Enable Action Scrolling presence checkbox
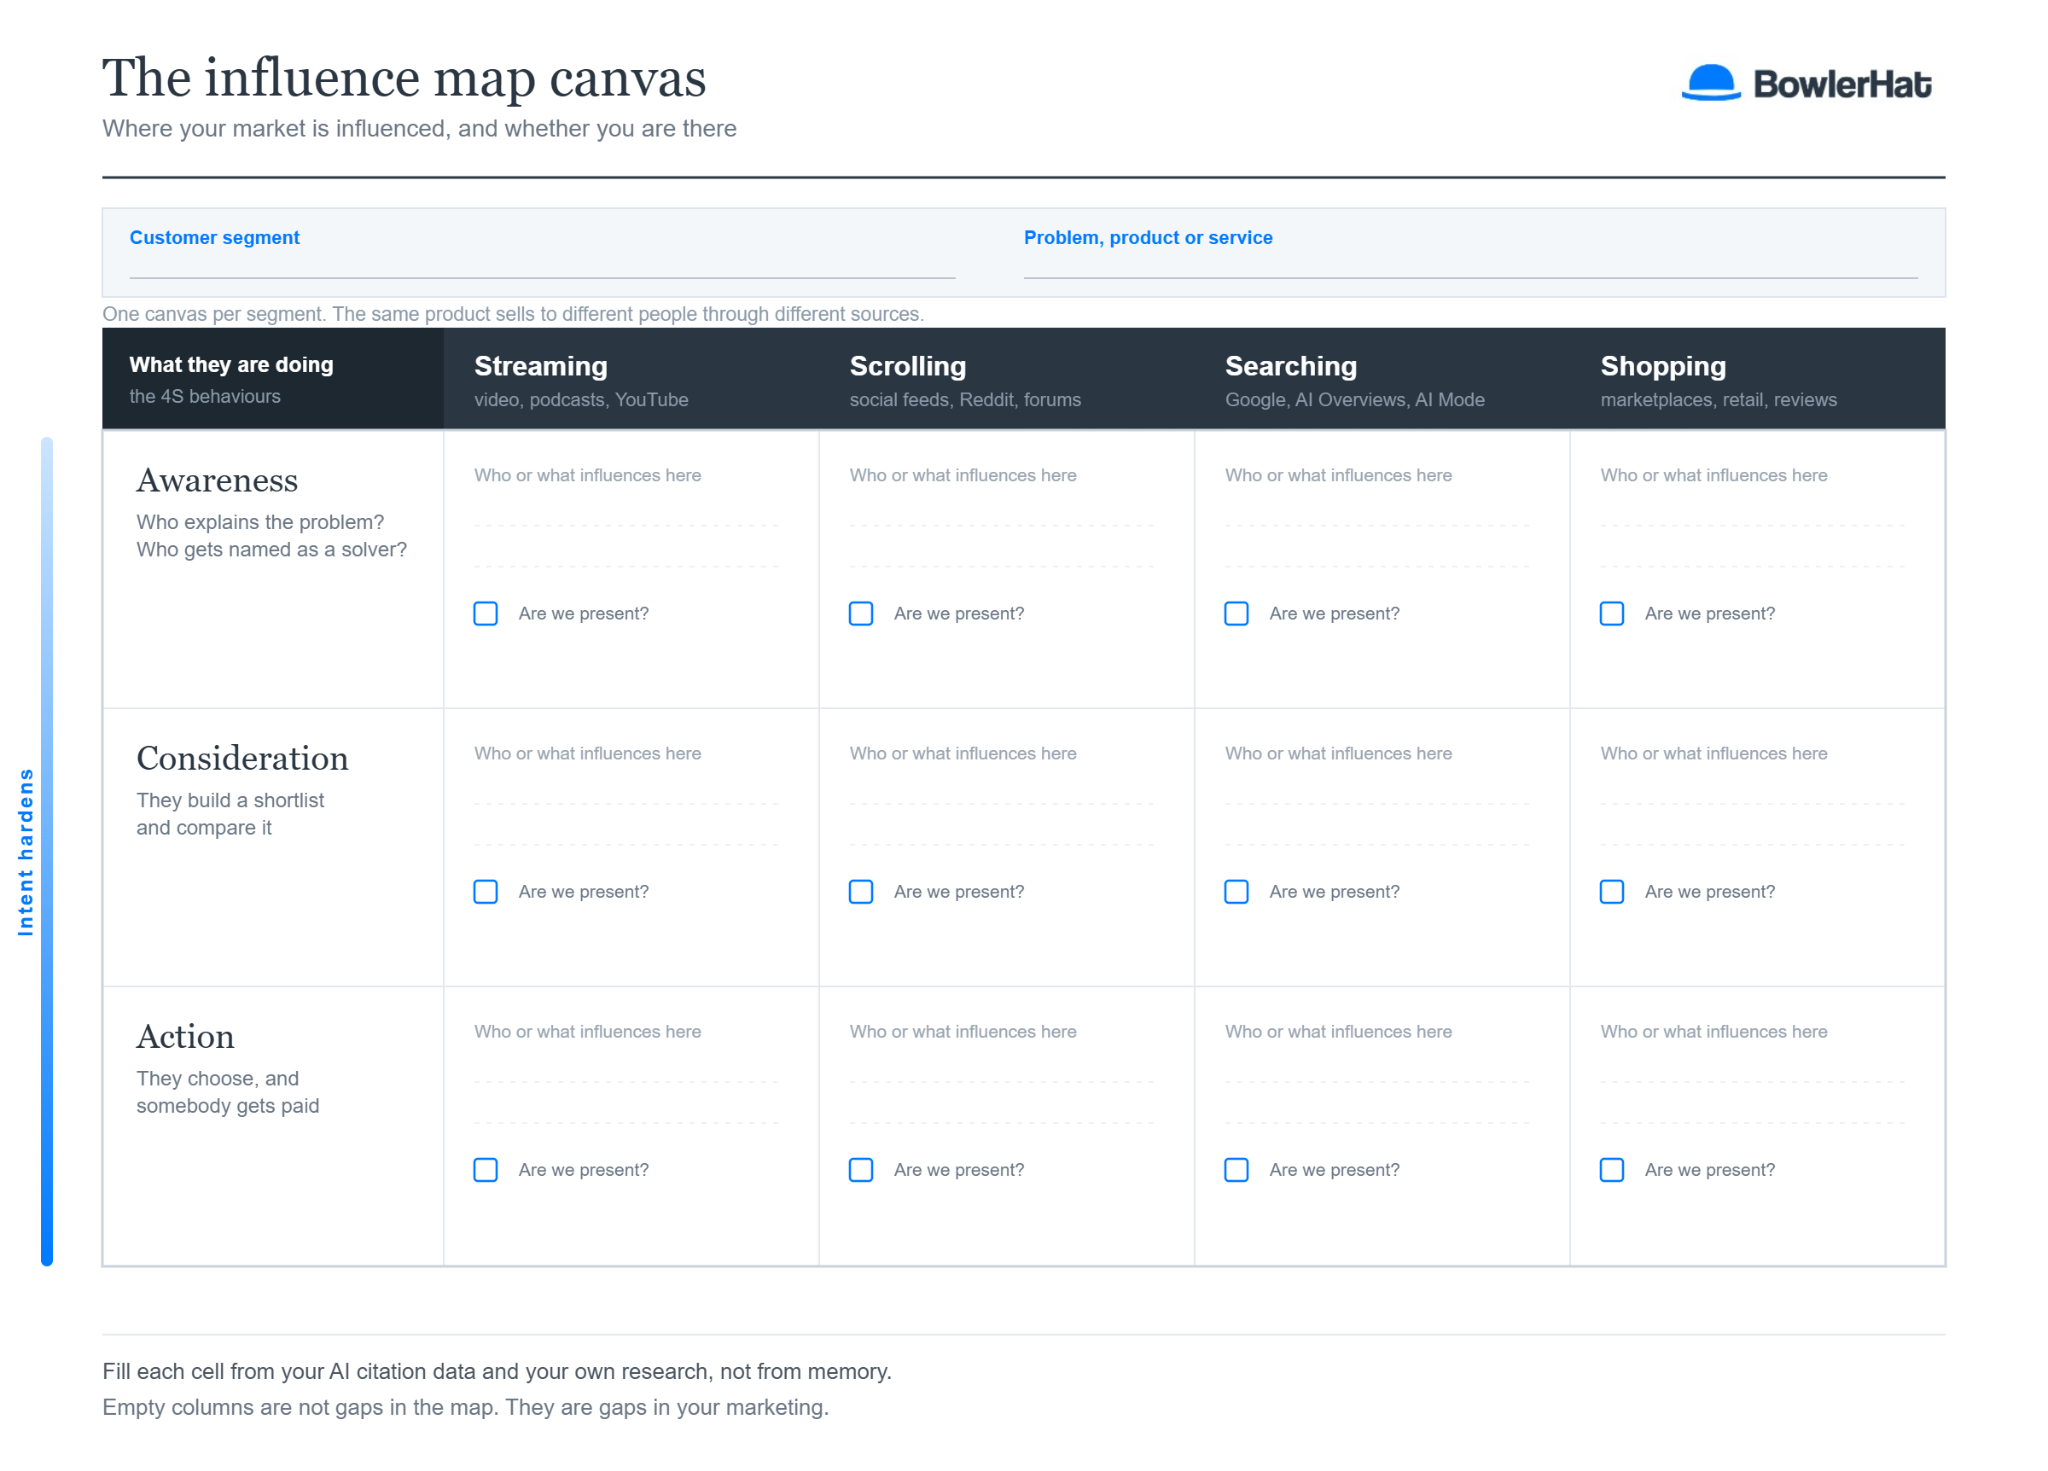 (861, 1169)
